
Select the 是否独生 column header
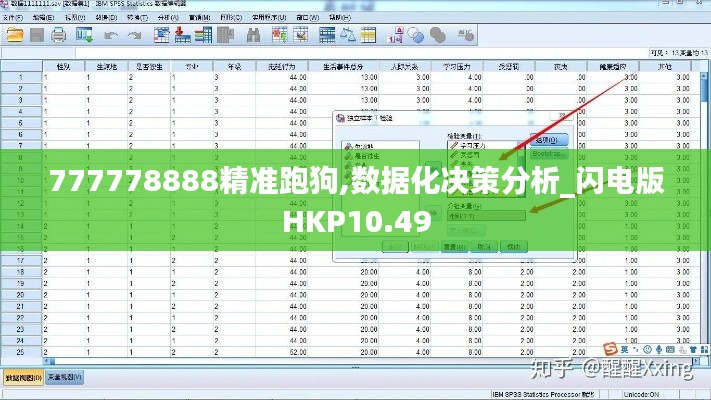[149, 67]
